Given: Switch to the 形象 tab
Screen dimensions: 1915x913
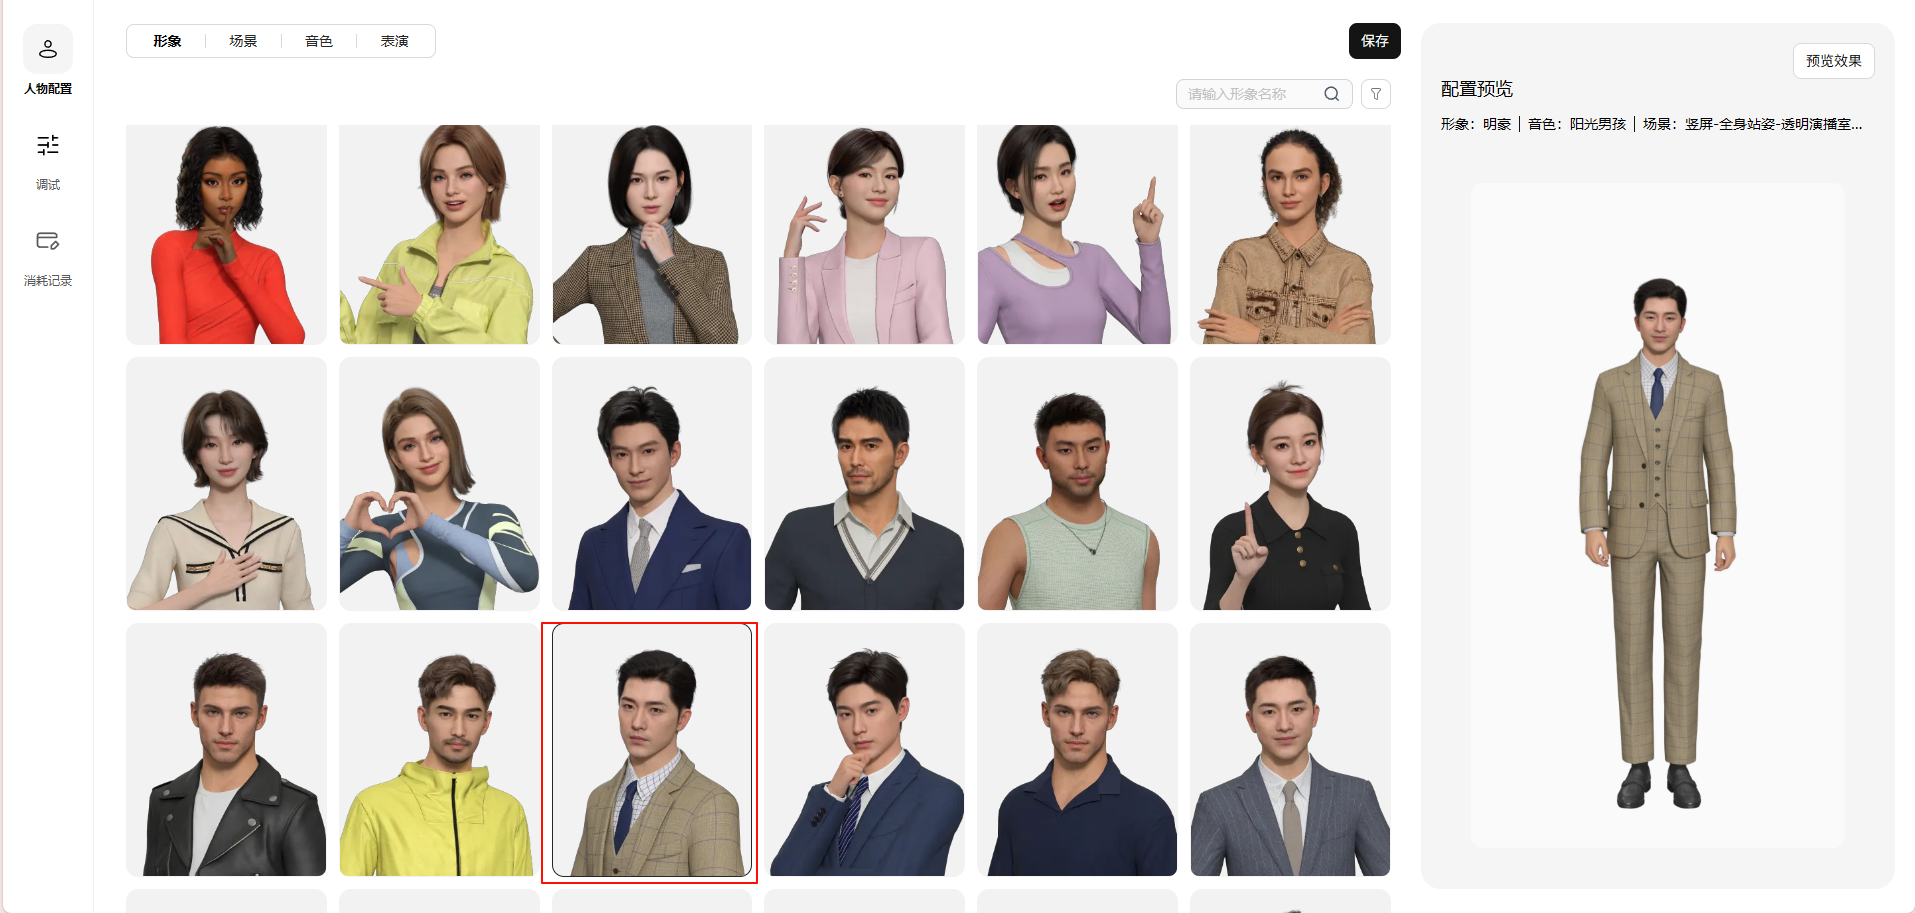Looking at the screenshot, I should point(167,41).
